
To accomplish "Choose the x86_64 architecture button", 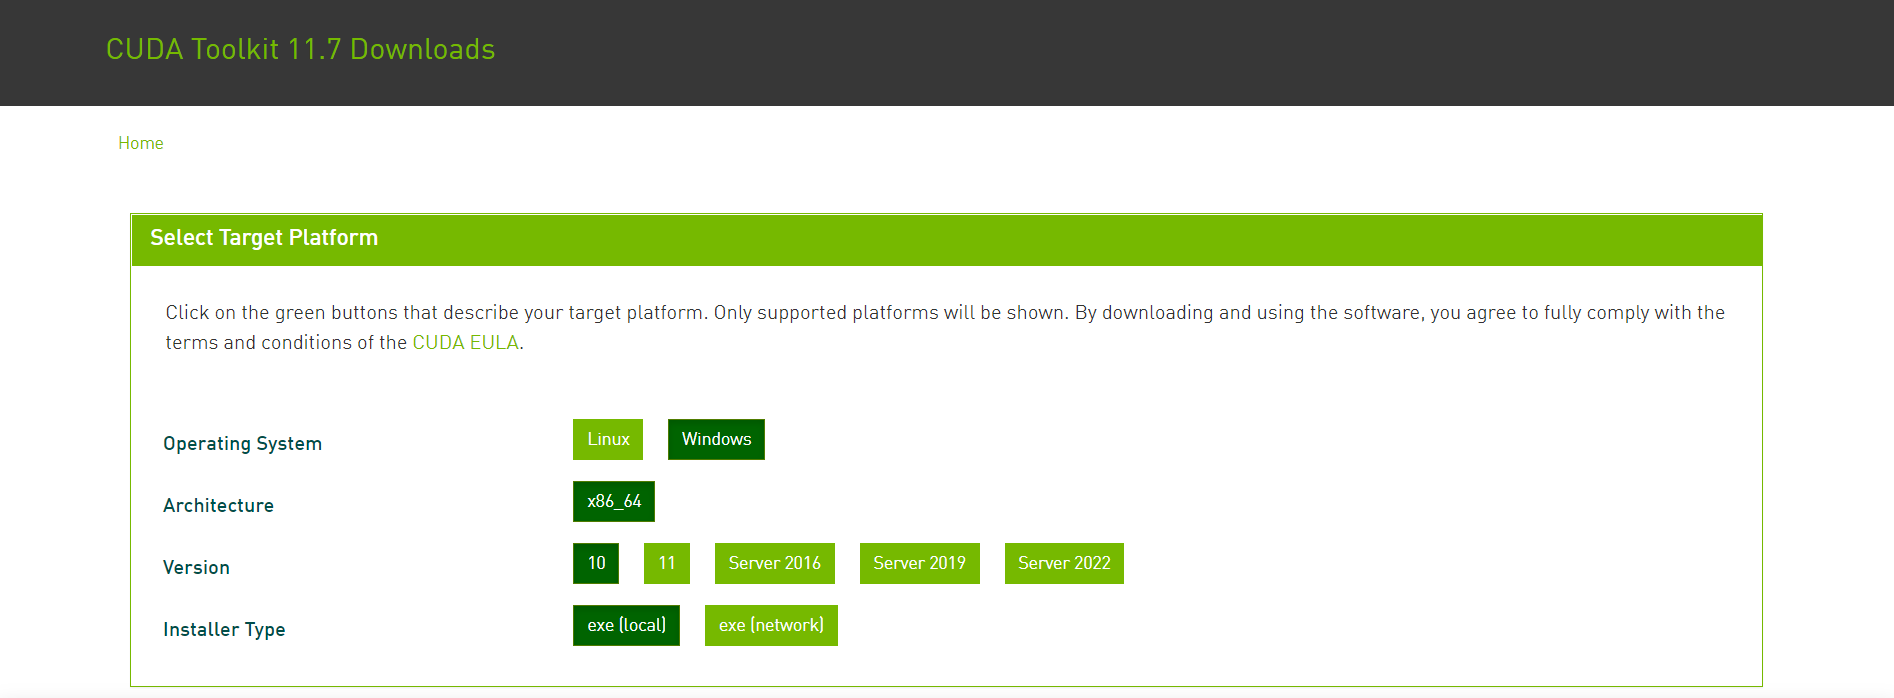I will 614,501.
